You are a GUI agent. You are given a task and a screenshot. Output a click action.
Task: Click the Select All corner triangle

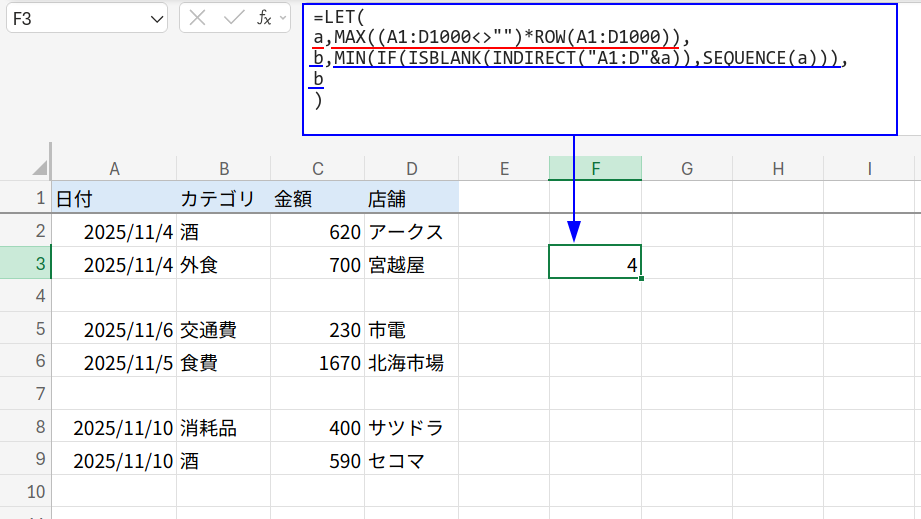[39, 168]
